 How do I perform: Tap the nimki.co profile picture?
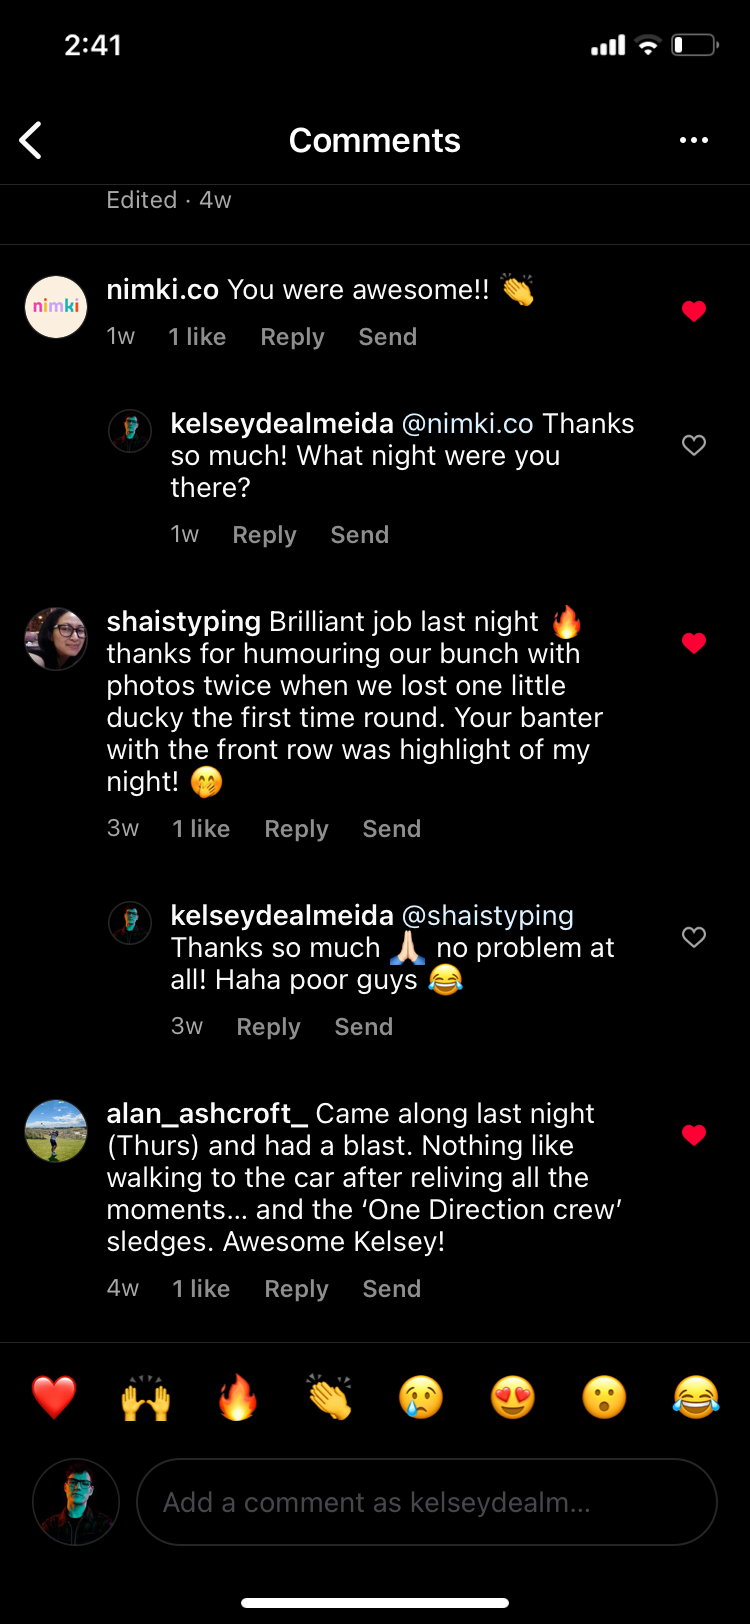point(56,307)
